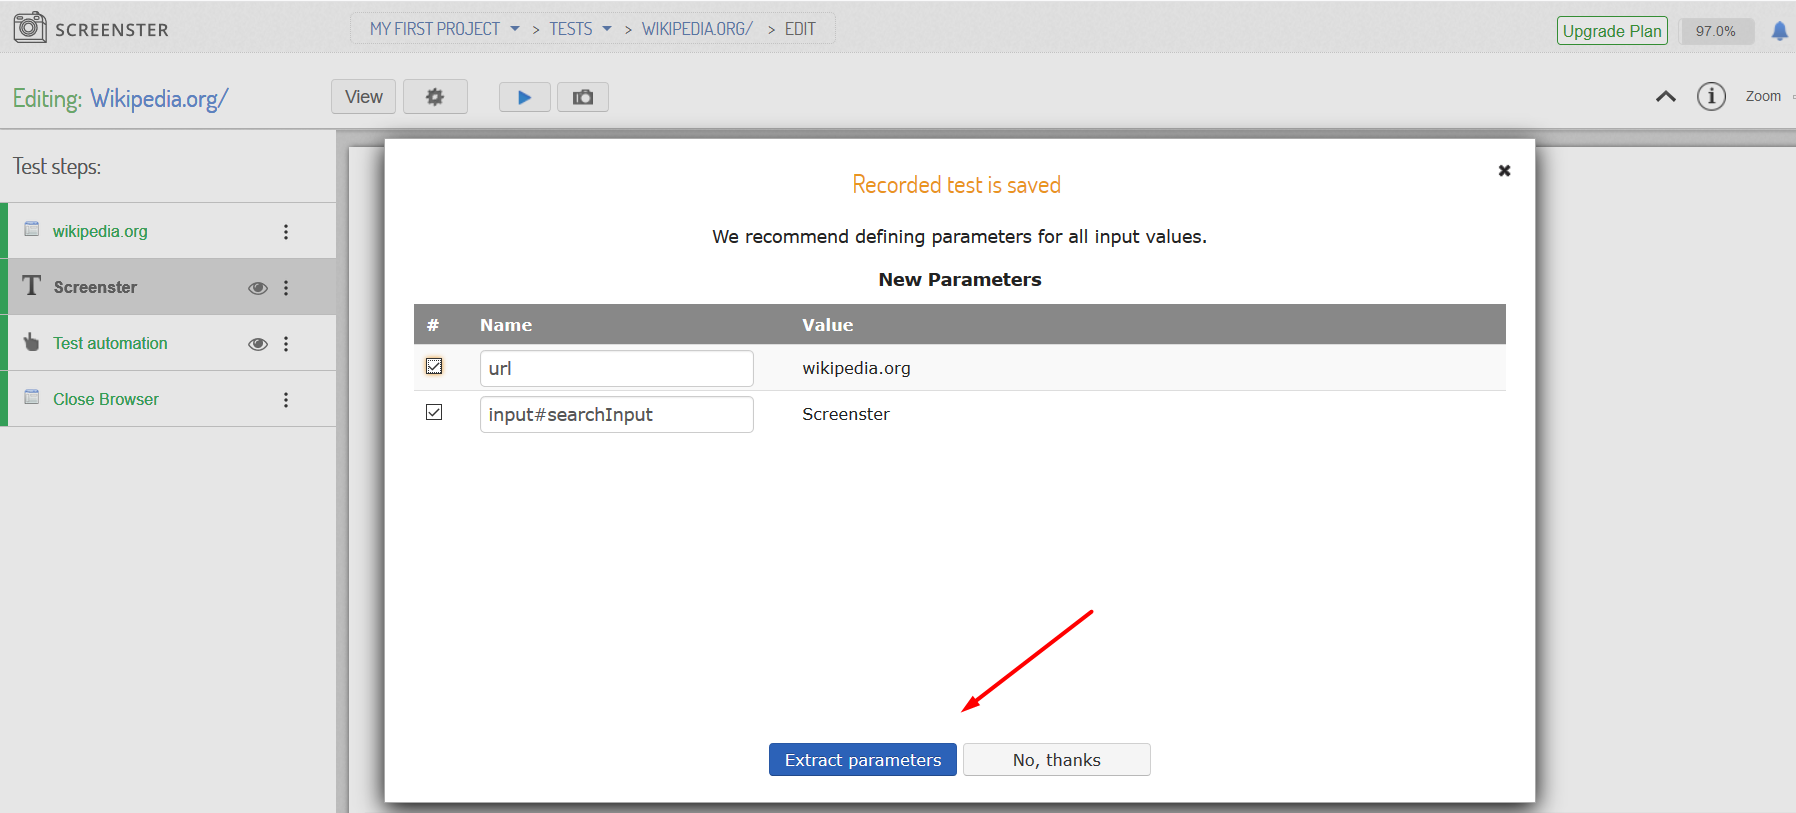
Task: Click the Zoom label
Action: tap(1763, 97)
